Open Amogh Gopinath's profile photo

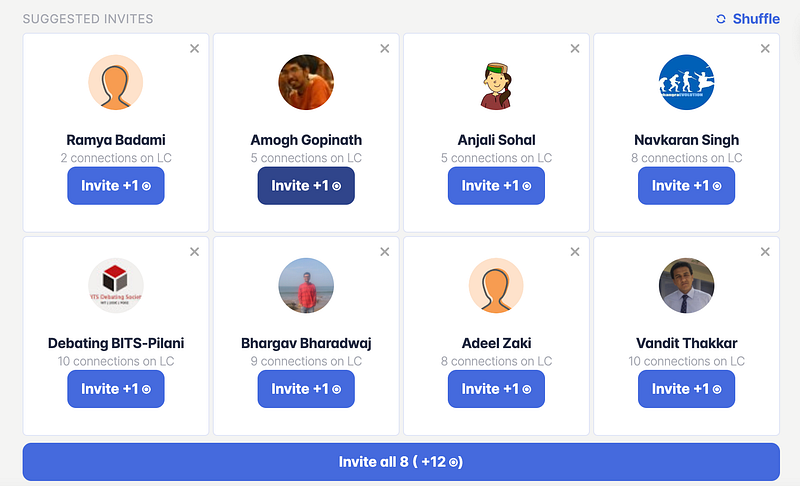pyautogui.click(x=306, y=82)
